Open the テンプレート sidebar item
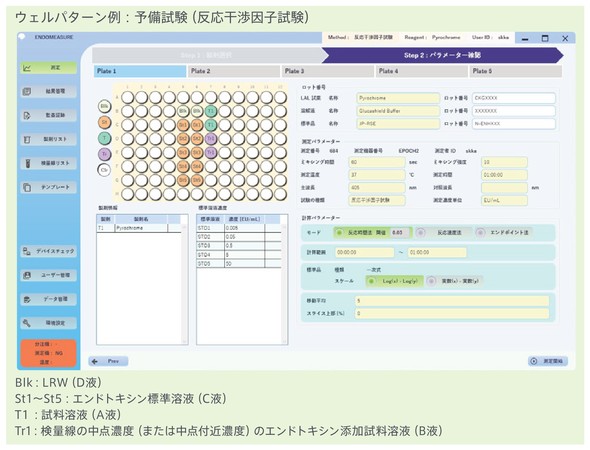The image size is (590, 450). (x=49, y=187)
